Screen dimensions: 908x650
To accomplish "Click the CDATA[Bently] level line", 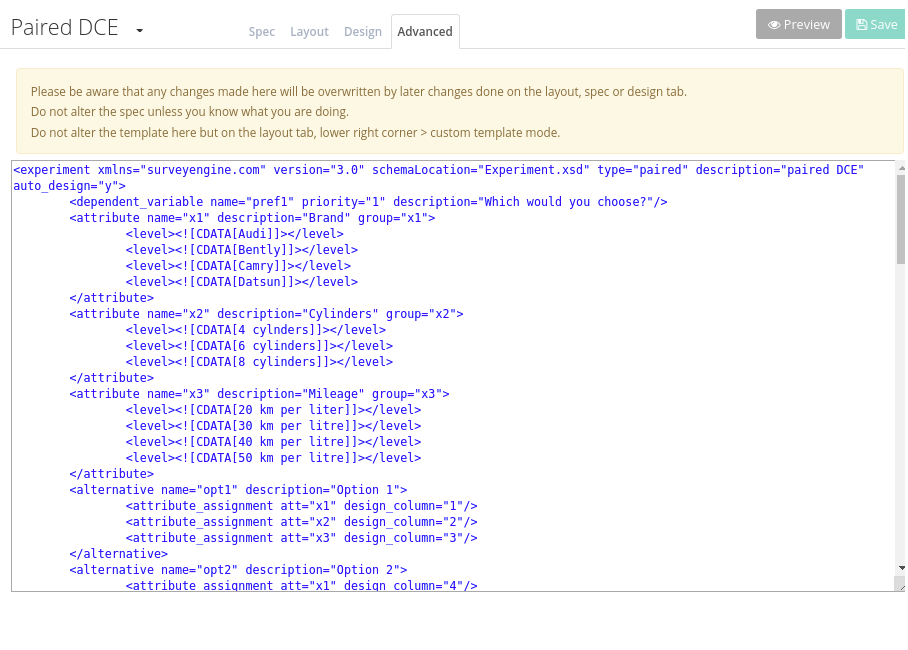I will 241,250.
